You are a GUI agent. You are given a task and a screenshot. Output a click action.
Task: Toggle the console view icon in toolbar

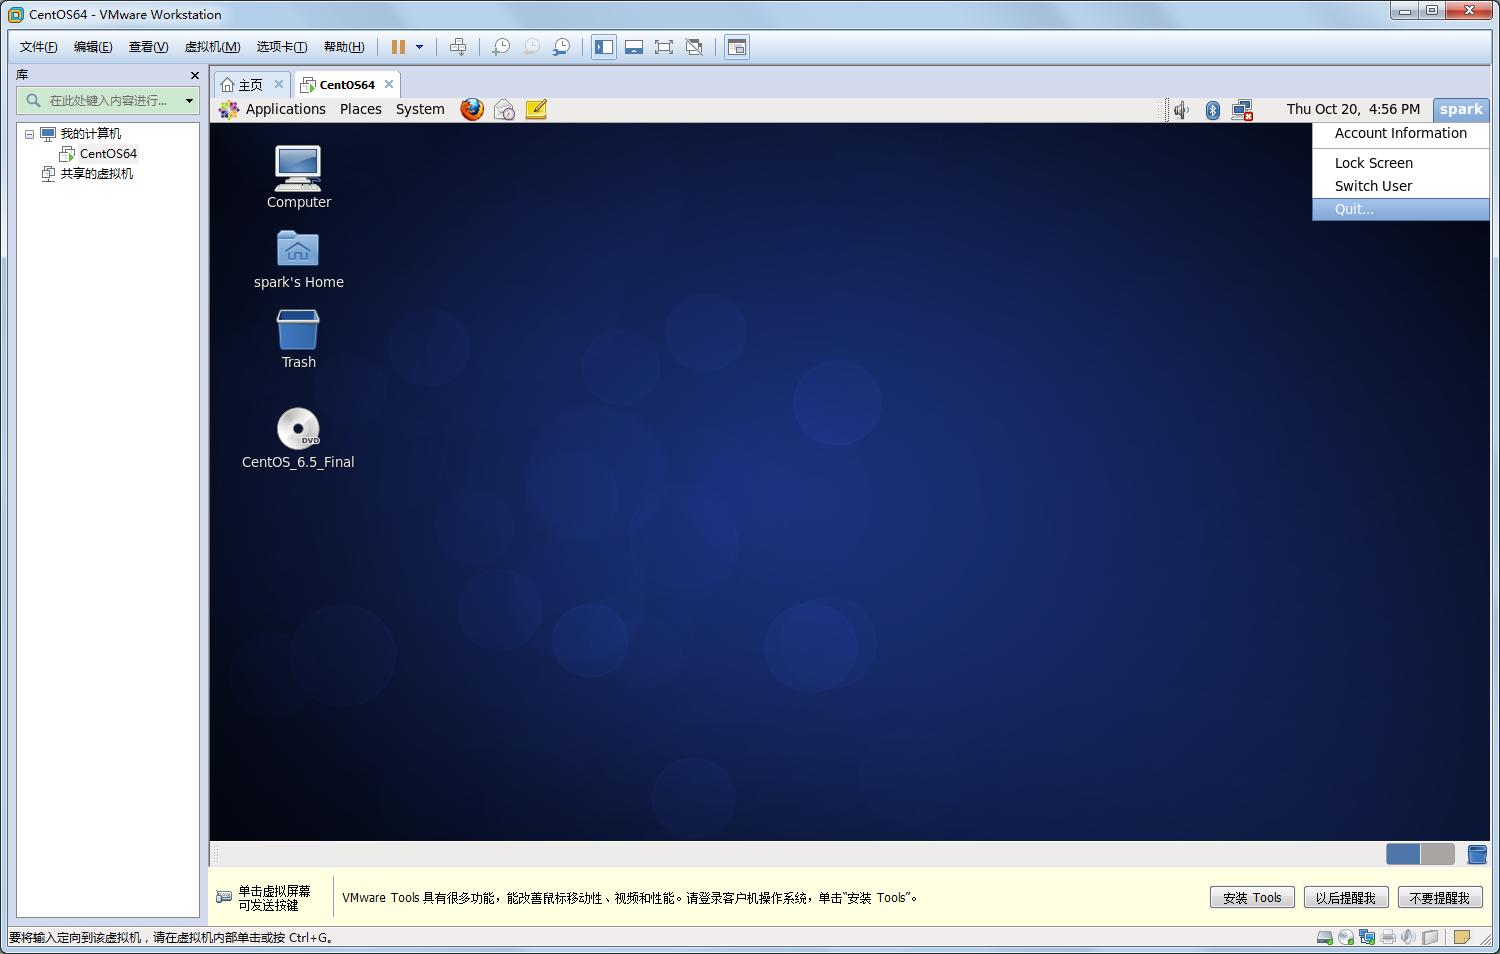click(x=737, y=47)
